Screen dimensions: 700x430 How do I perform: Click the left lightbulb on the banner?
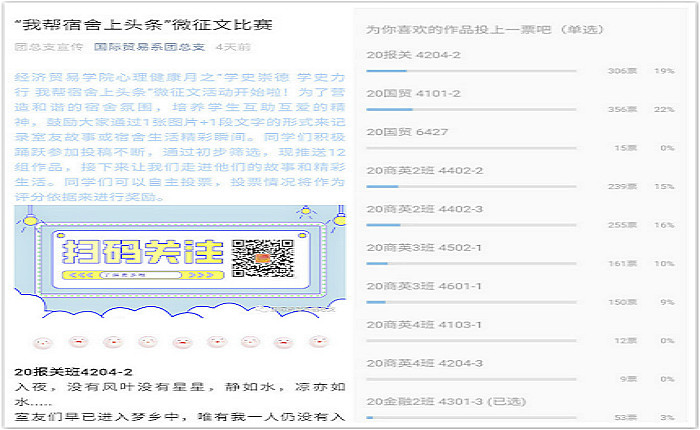click(30, 216)
